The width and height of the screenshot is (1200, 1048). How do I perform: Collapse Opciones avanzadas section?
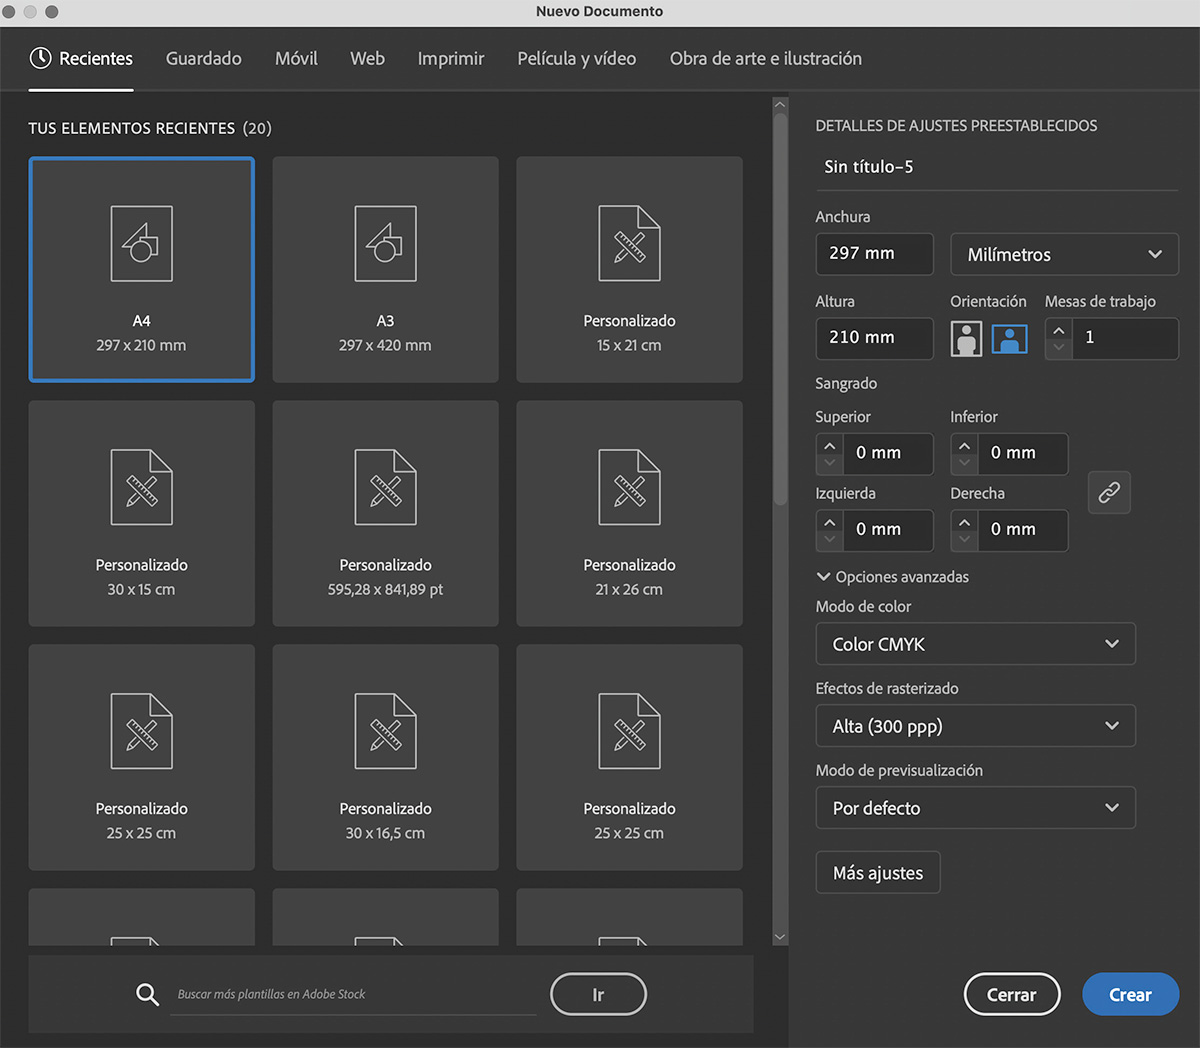pos(892,577)
